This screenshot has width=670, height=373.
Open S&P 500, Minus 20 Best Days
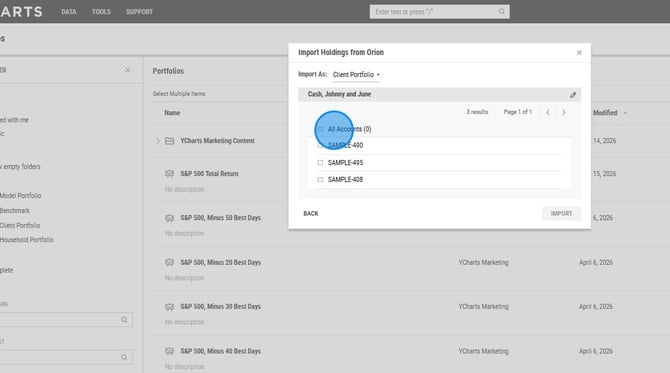coord(220,262)
